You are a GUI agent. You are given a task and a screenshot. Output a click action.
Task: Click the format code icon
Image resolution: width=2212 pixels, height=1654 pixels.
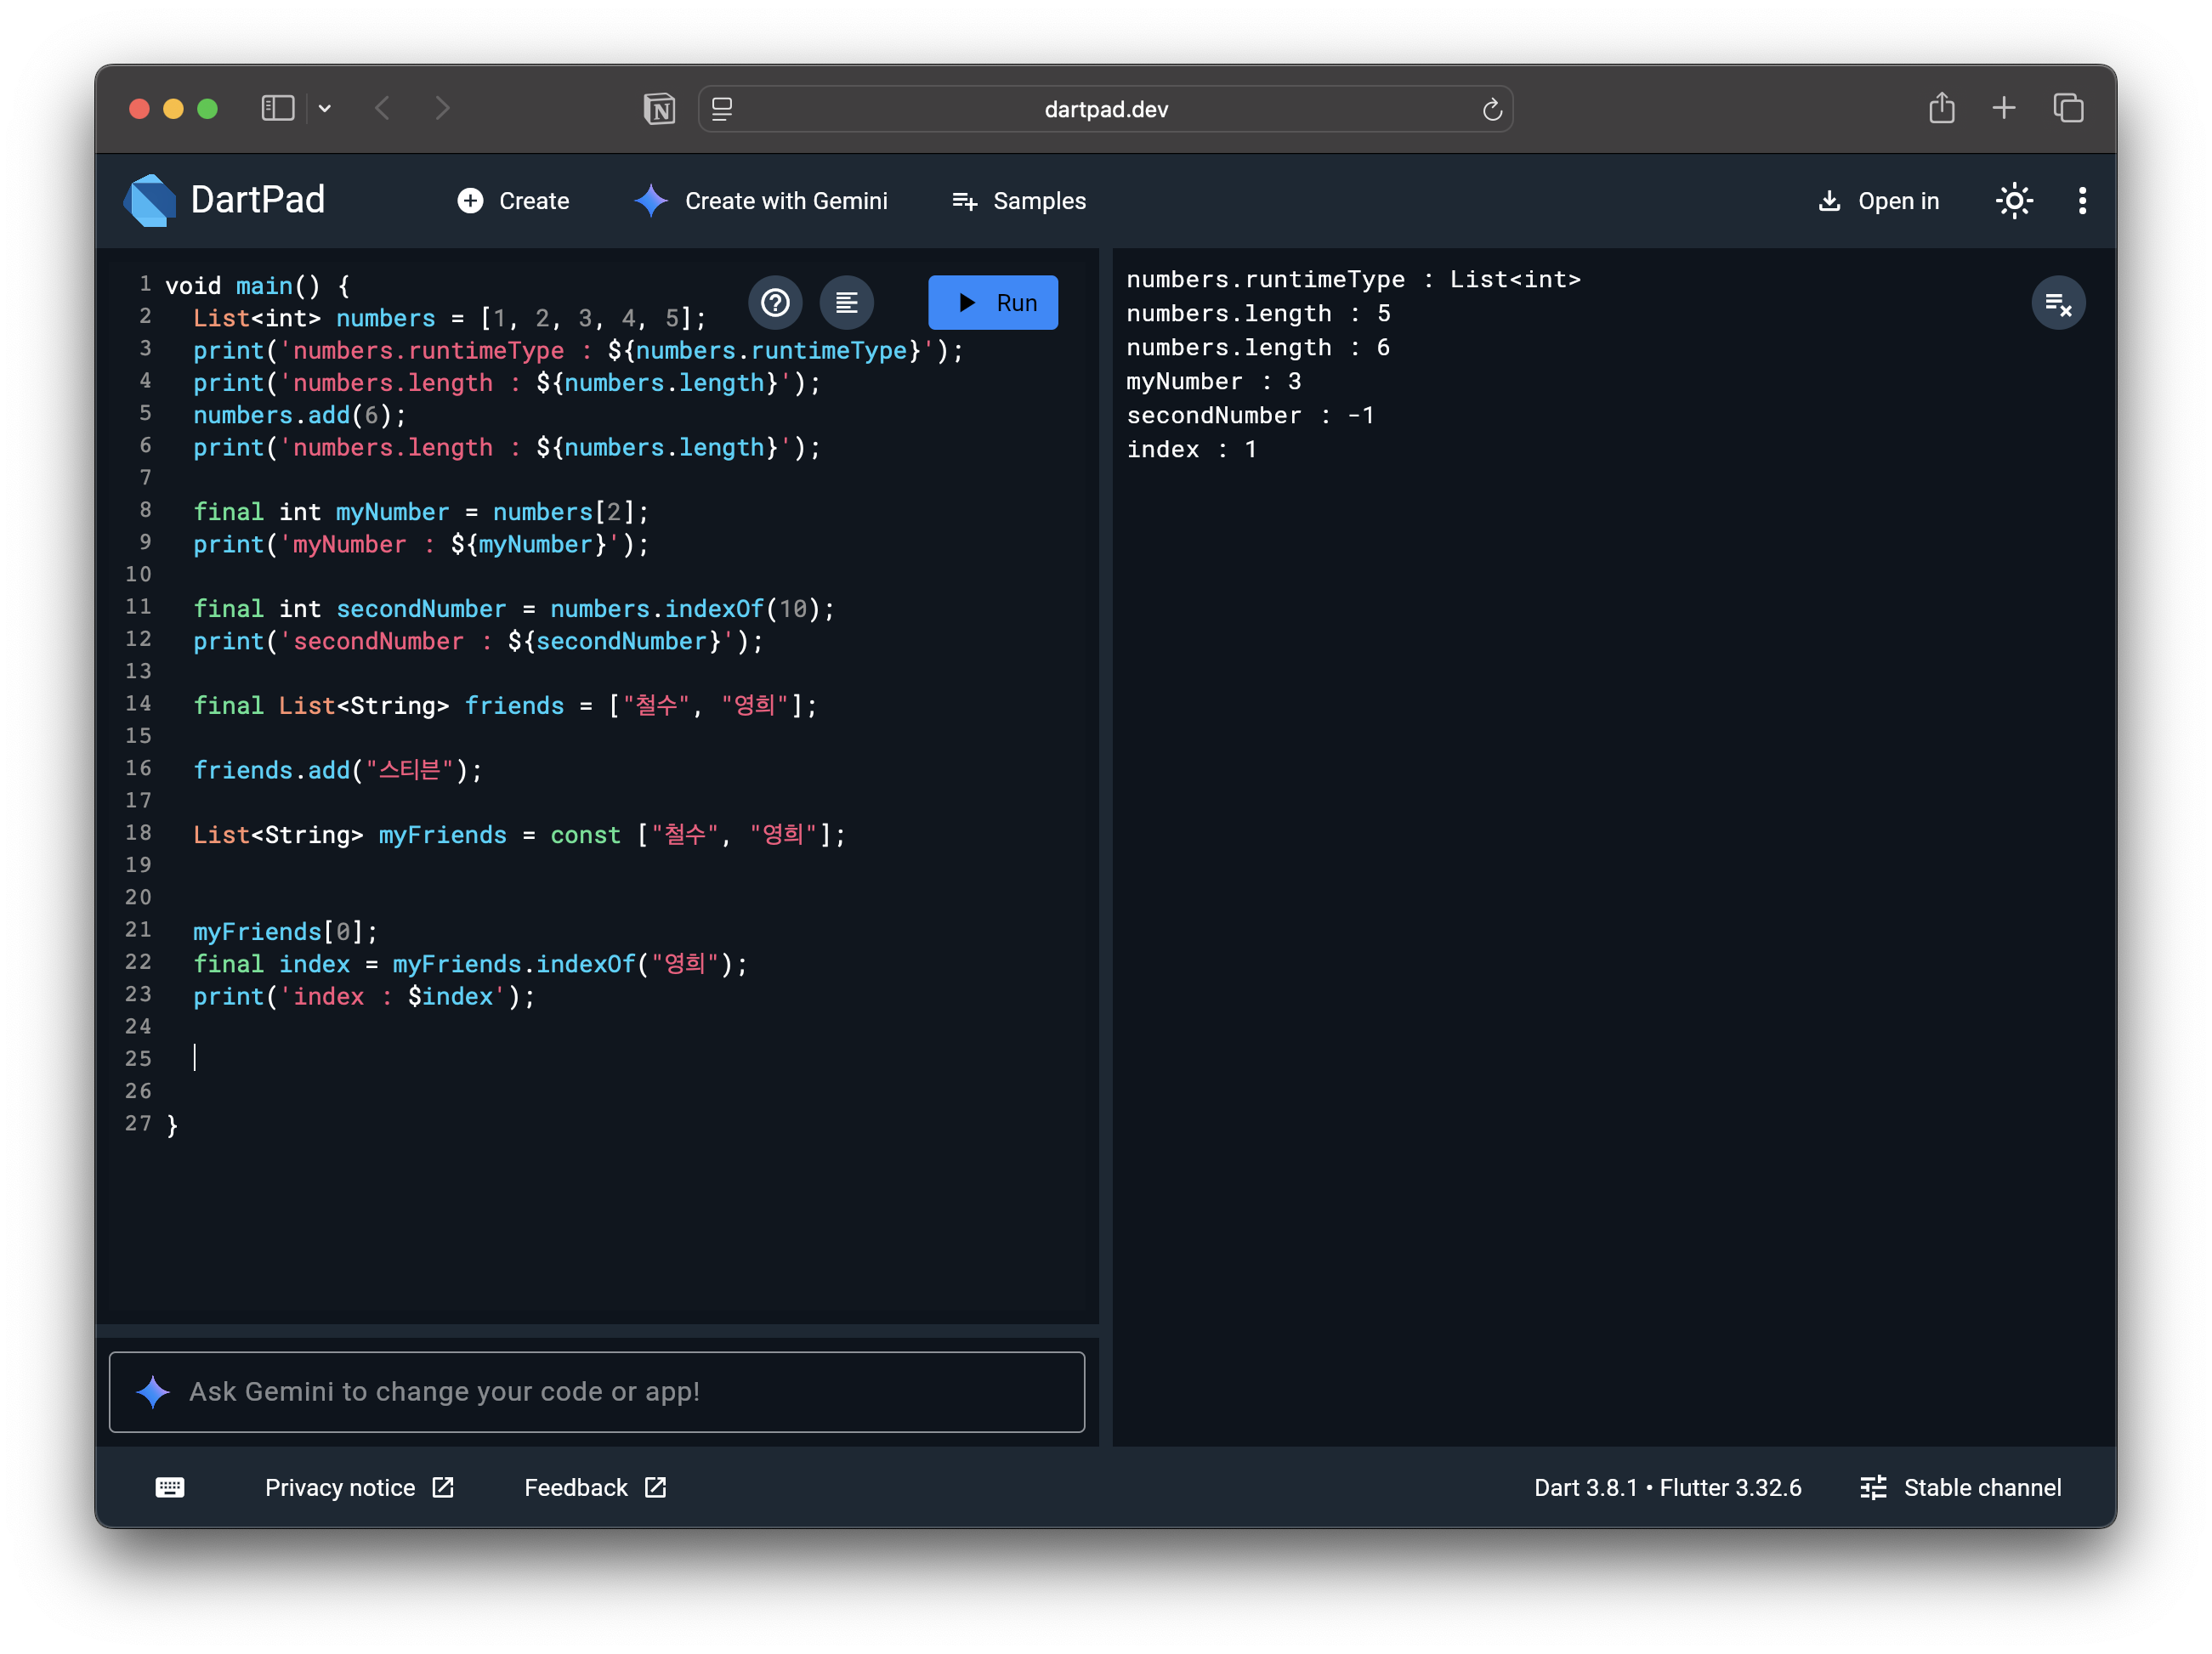point(846,303)
